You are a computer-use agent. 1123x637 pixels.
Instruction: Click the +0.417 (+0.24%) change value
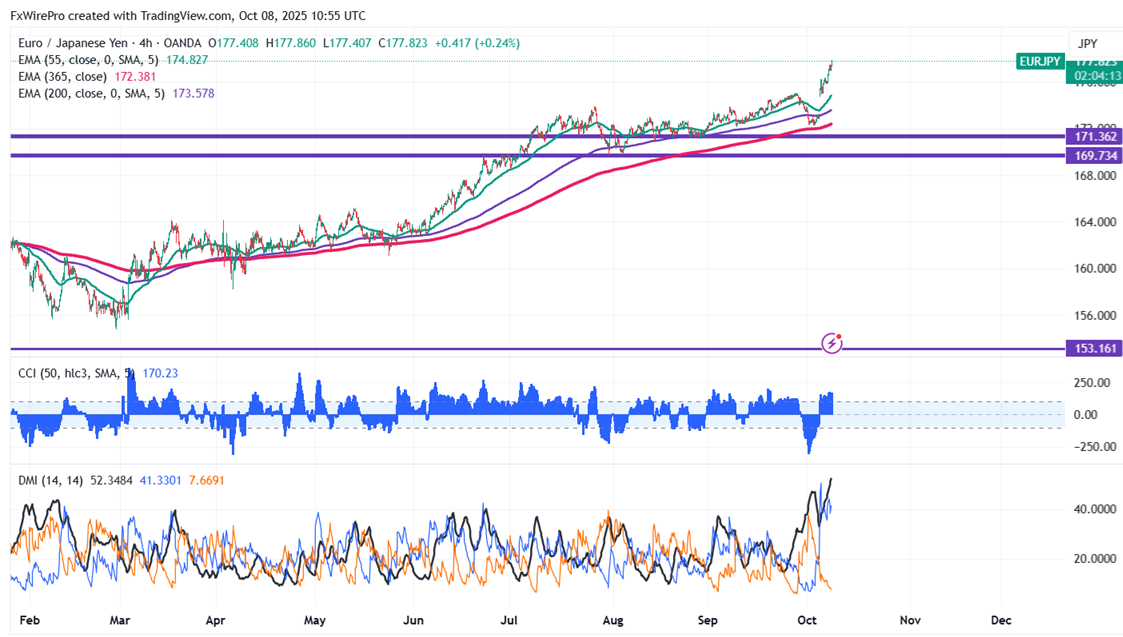[477, 43]
